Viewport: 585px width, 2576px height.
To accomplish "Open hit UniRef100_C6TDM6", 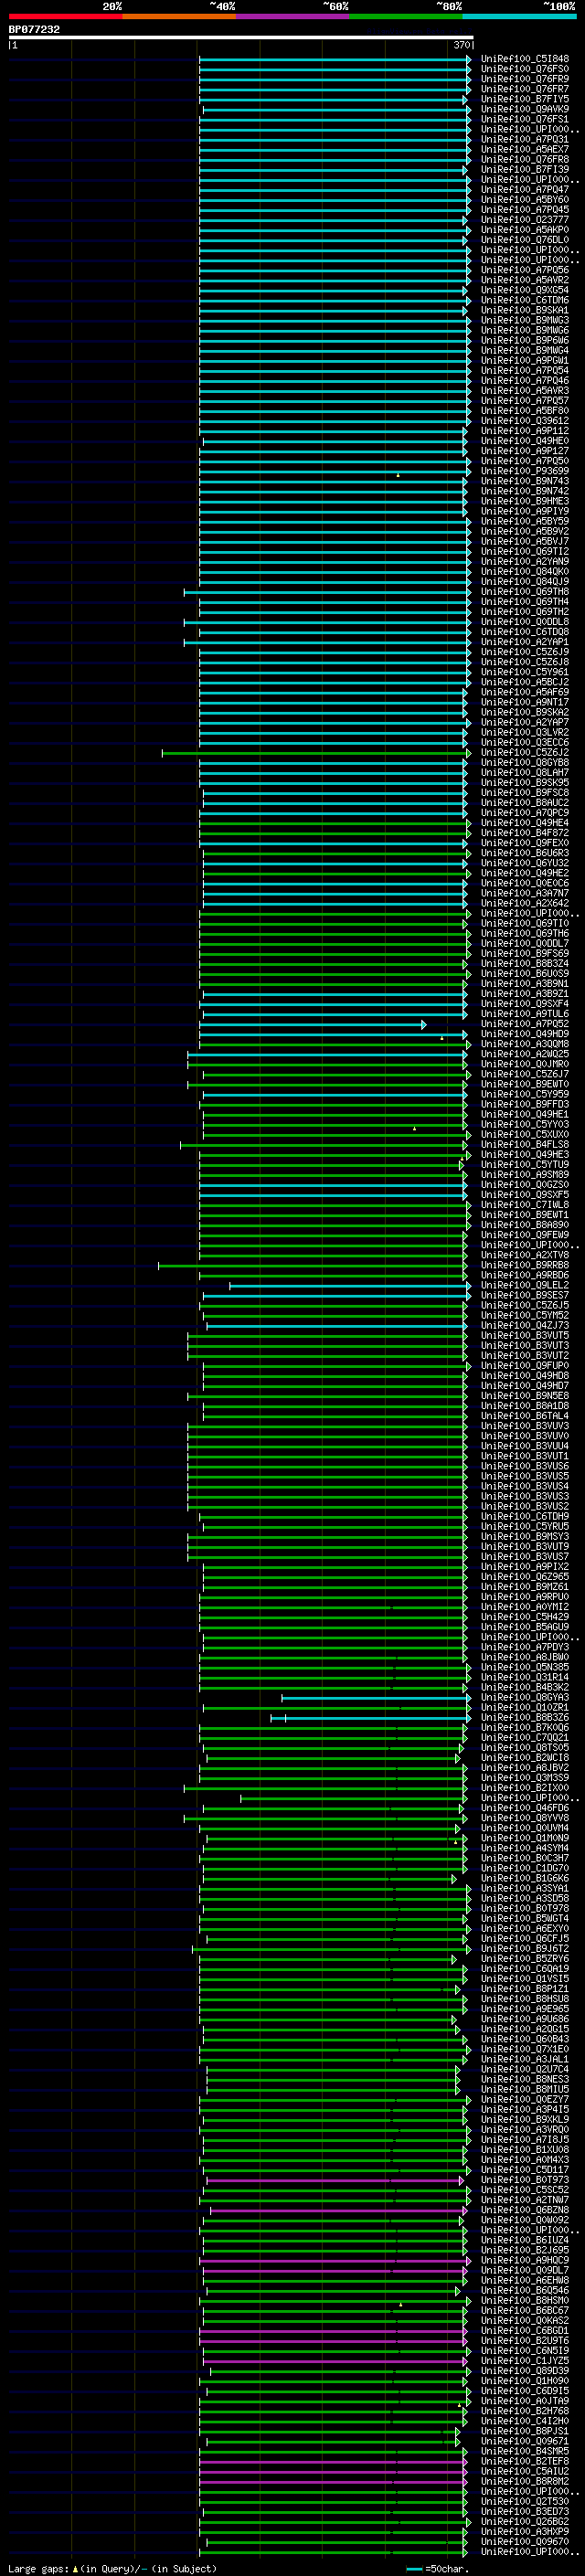I will coord(525,300).
